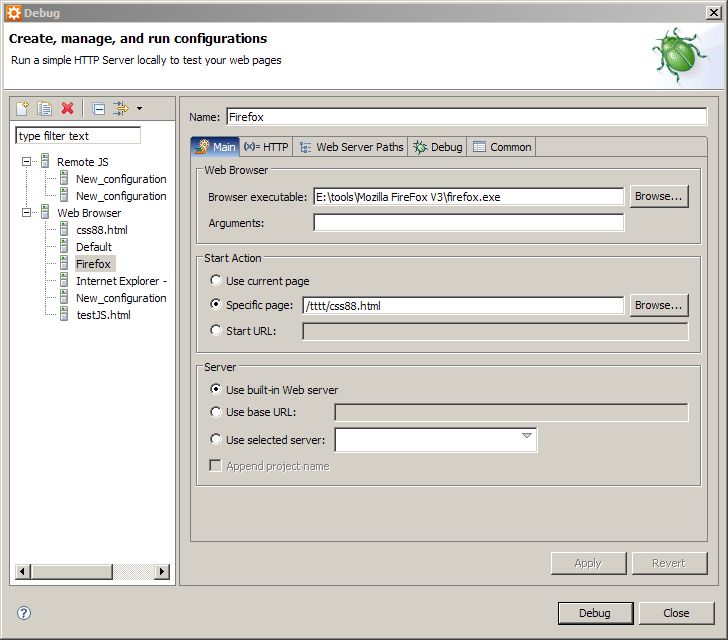Image resolution: width=728 pixels, height=640 pixels.
Task: Click the Arguments text field
Action: (468, 223)
